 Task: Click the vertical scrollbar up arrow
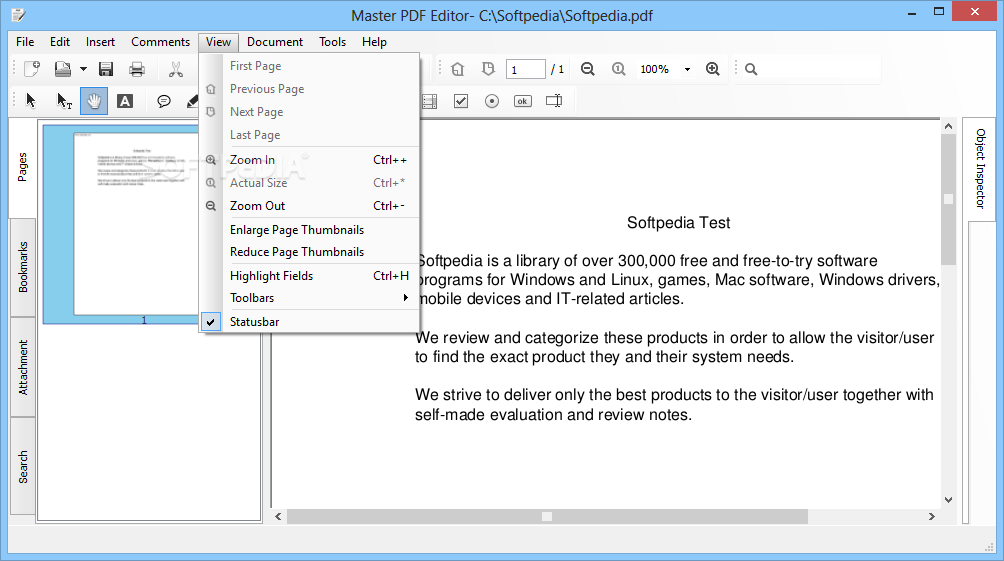[948, 126]
